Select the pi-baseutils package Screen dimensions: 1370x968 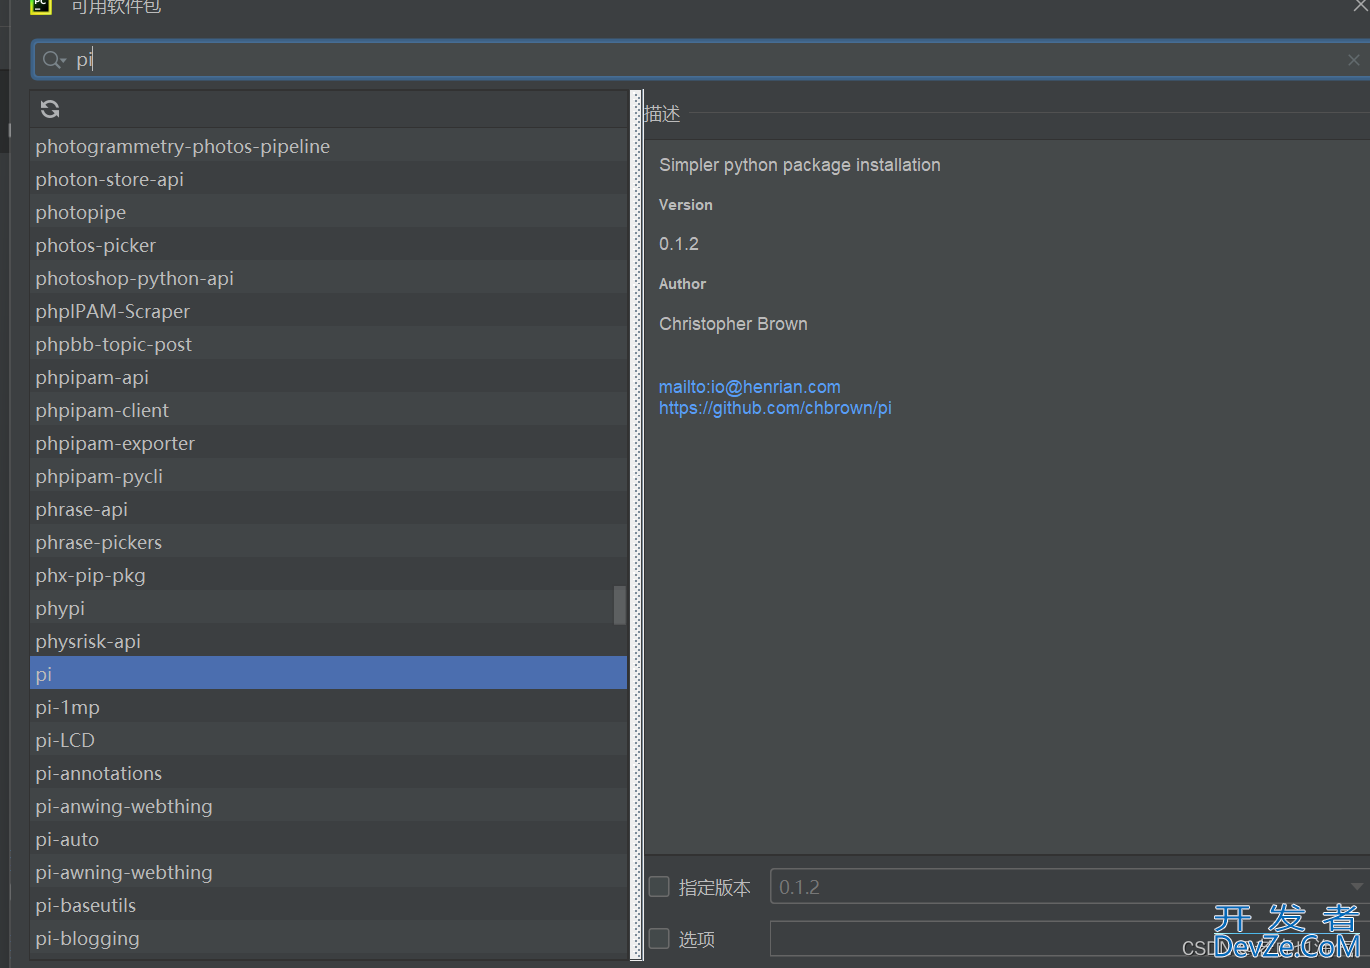tap(328, 905)
